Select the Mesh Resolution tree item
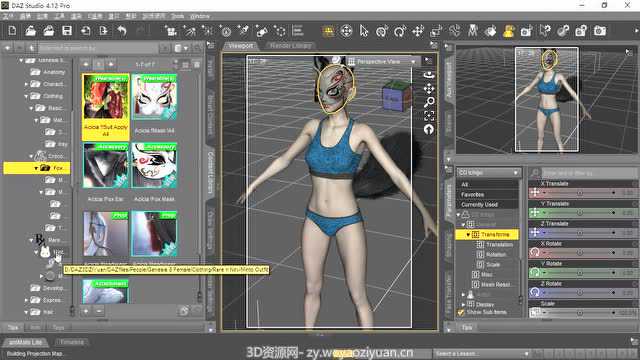This screenshot has height=360, width=640. click(x=490, y=284)
